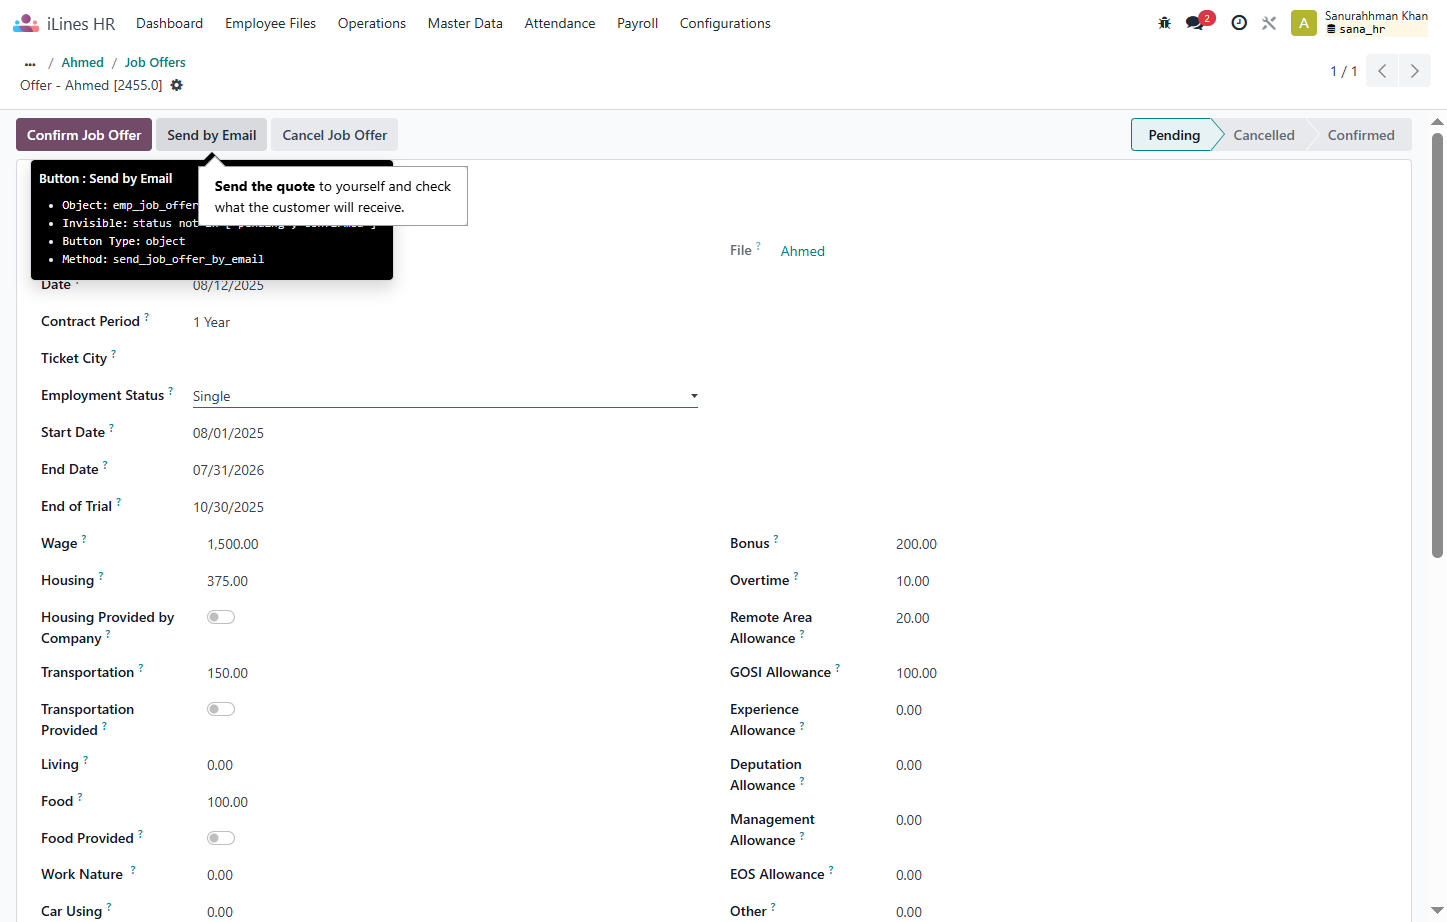This screenshot has width=1447, height=922.
Task: Toggle Food Provided switch
Action: [221, 838]
